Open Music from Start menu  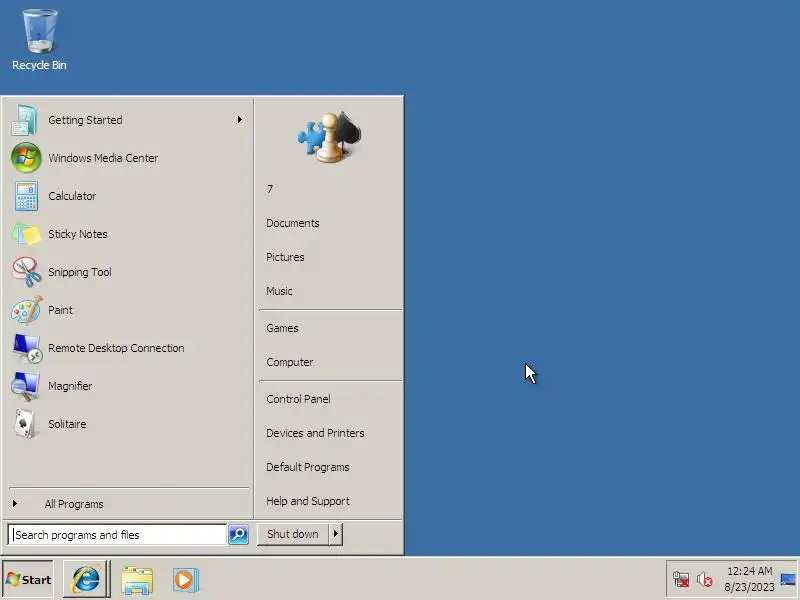[x=279, y=291]
